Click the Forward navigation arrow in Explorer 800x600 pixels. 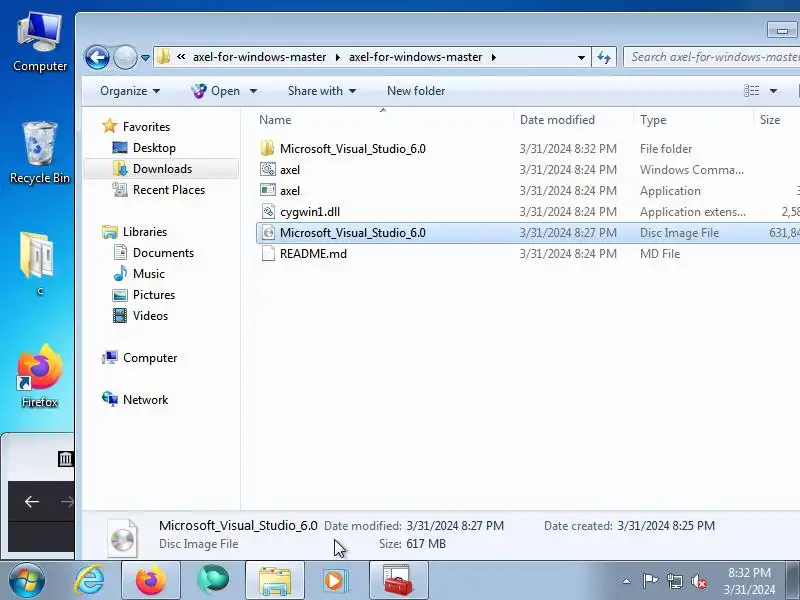[x=125, y=57]
